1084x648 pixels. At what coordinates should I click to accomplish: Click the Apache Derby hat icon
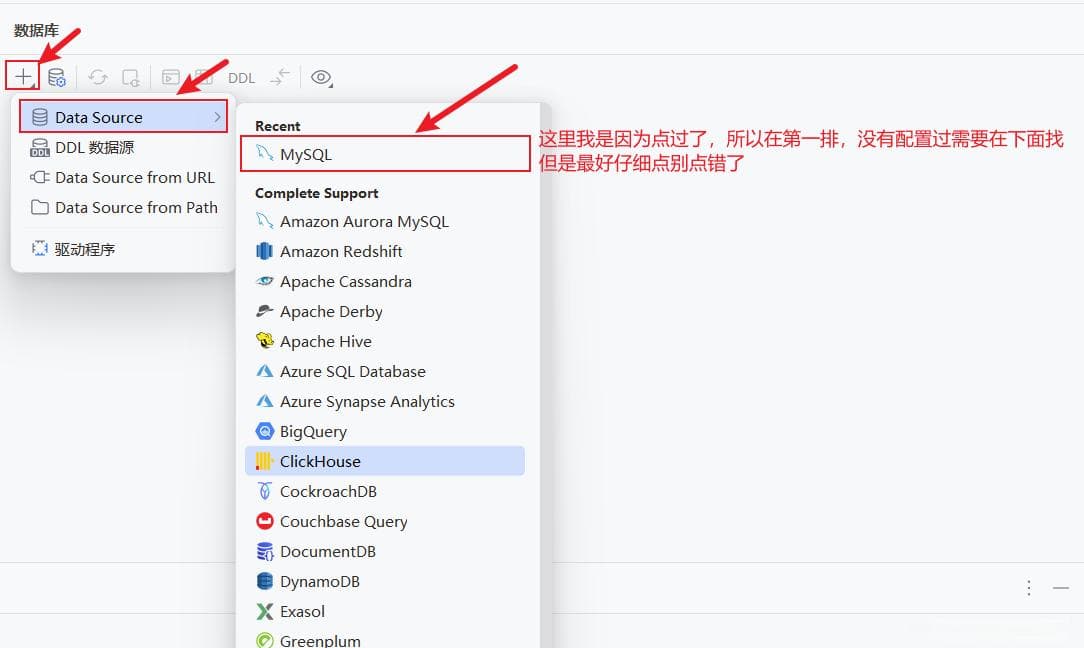264,311
